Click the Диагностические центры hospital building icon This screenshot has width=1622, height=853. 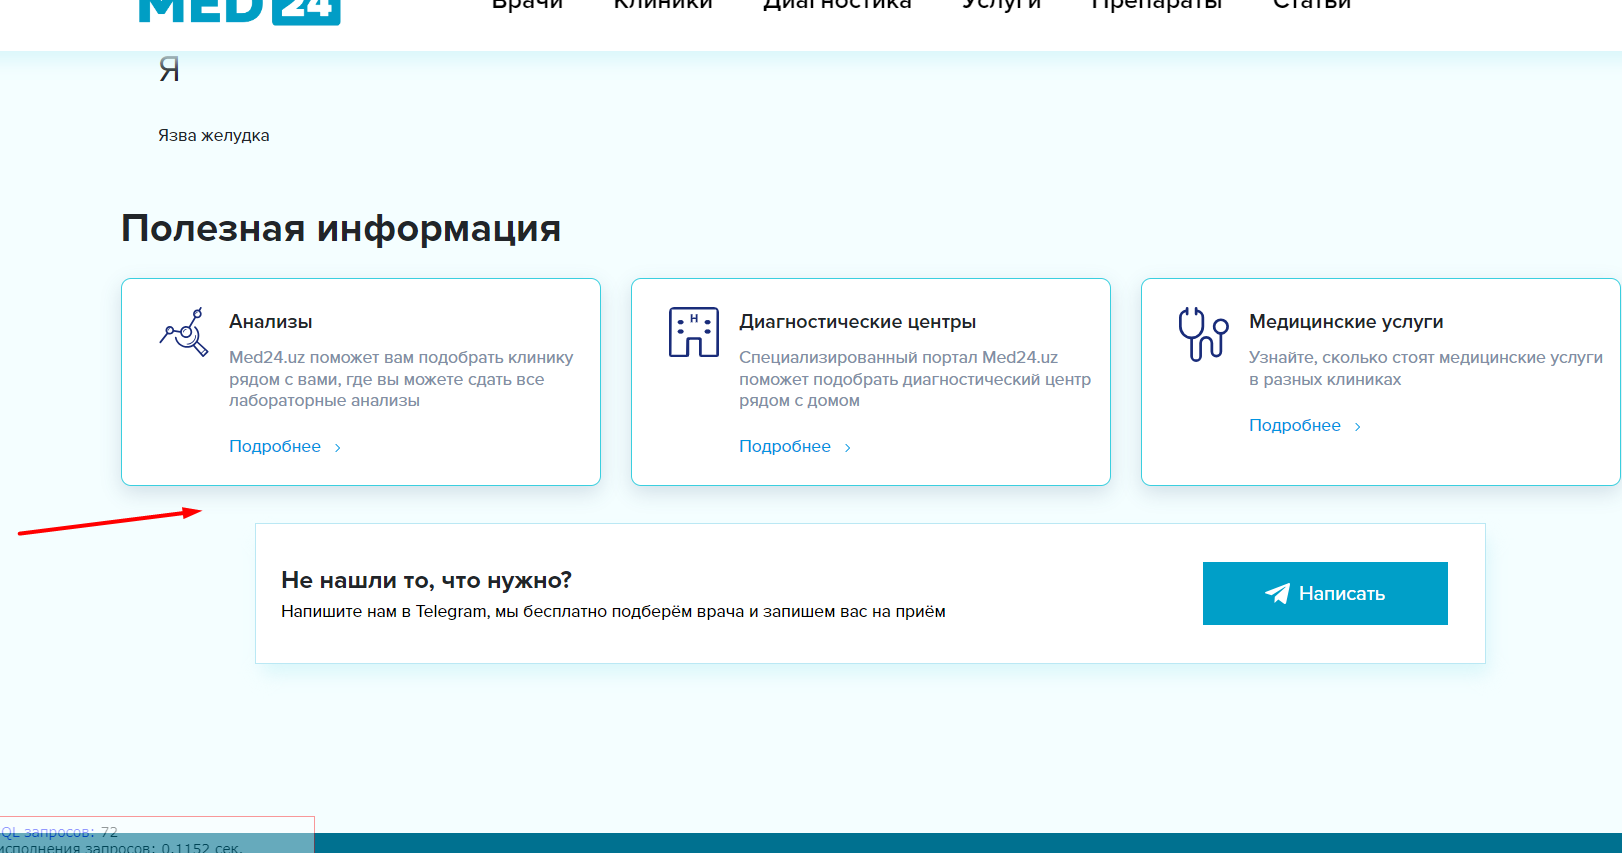tap(694, 332)
